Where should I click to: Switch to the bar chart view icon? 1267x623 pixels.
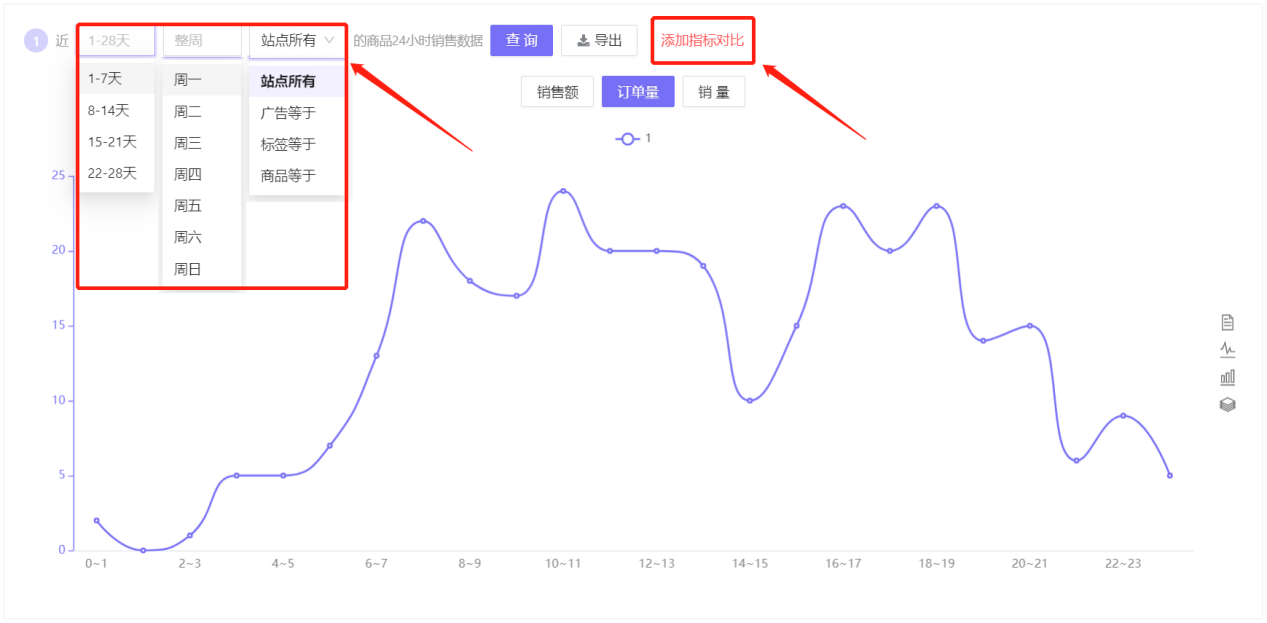[x=1227, y=377]
